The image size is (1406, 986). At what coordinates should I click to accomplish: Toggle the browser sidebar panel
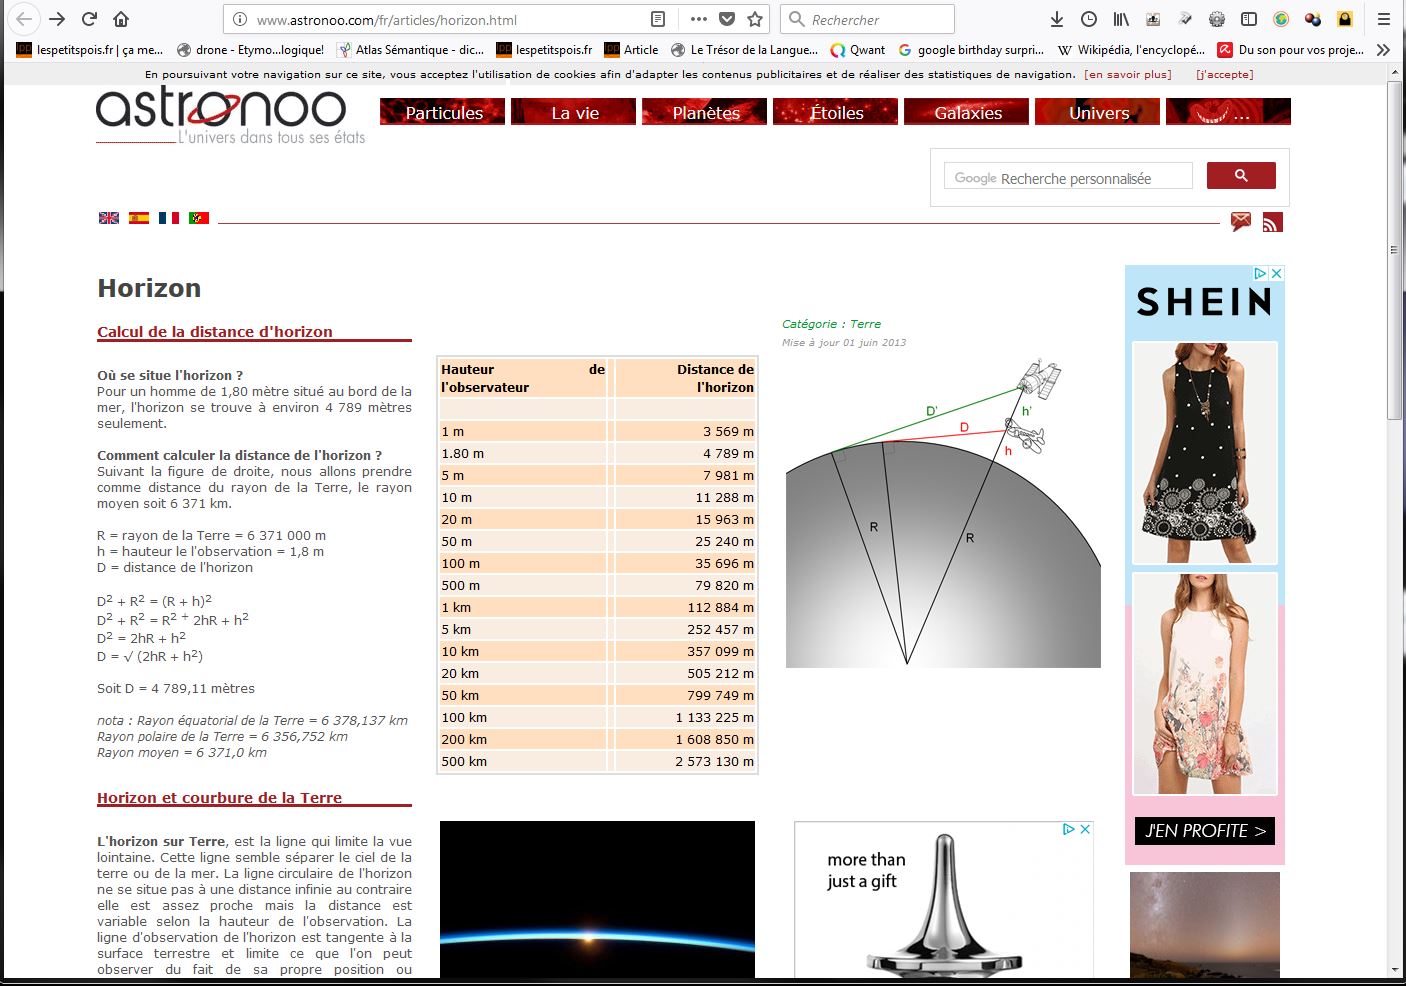[1249, 19]
